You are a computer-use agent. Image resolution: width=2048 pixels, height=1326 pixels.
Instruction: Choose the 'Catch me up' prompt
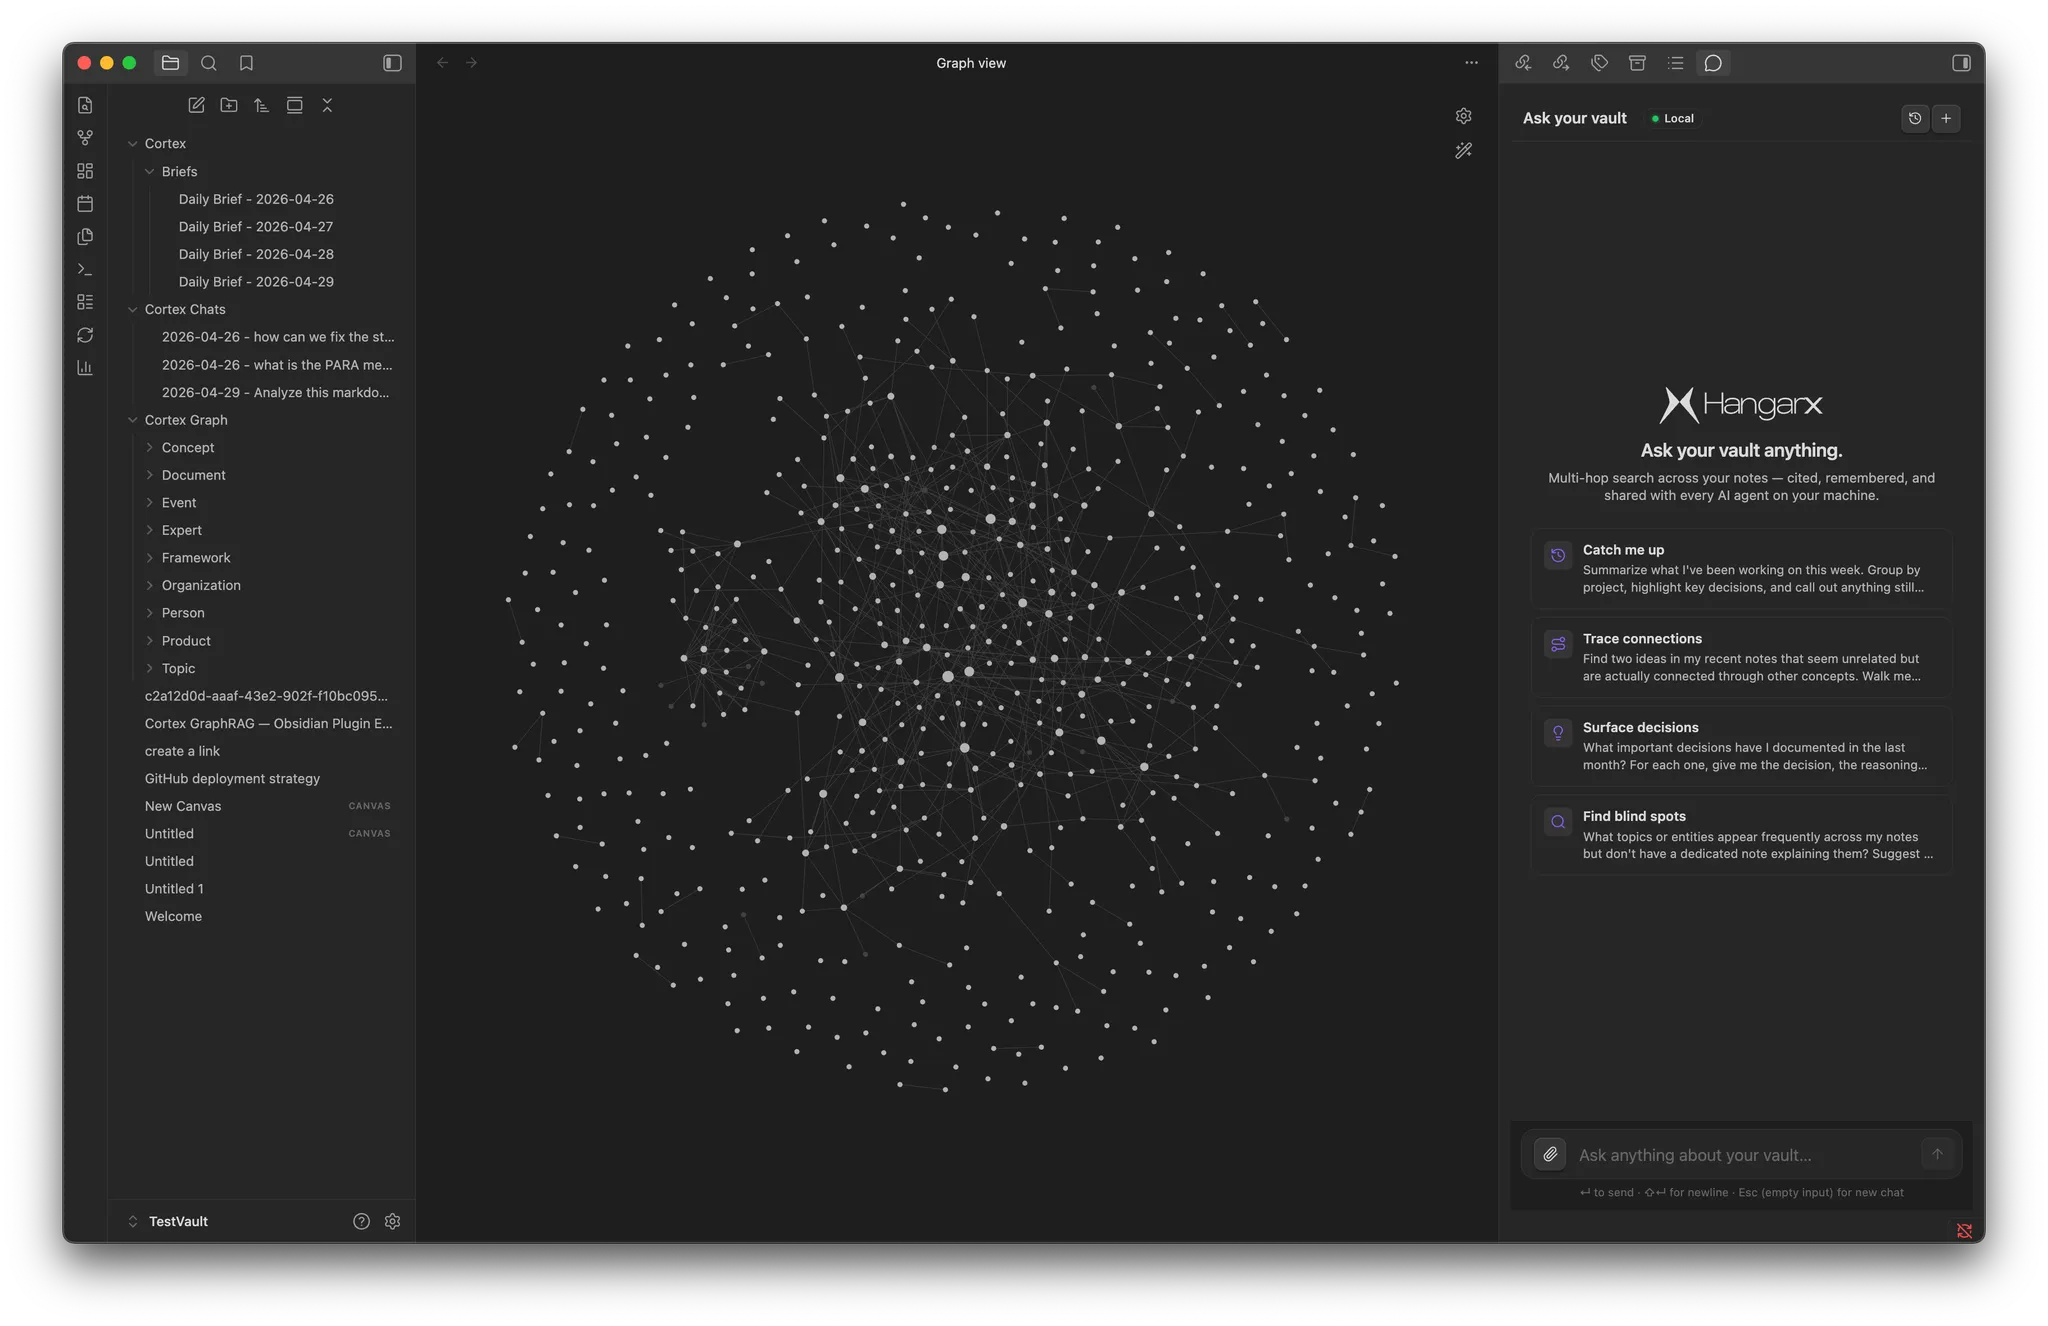1741,568
